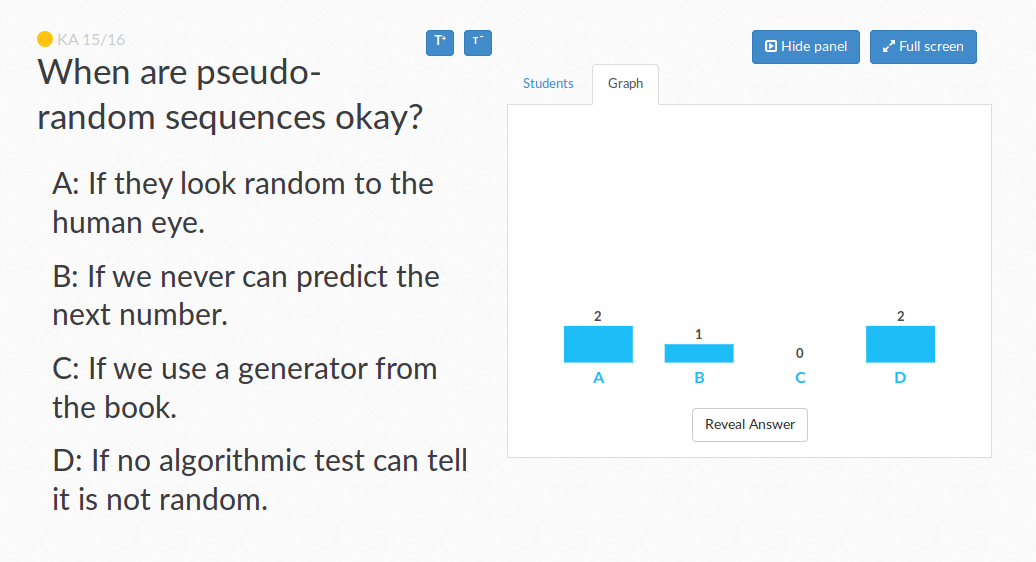Switch to the Students tab
1036x562 pixels.
548,84
